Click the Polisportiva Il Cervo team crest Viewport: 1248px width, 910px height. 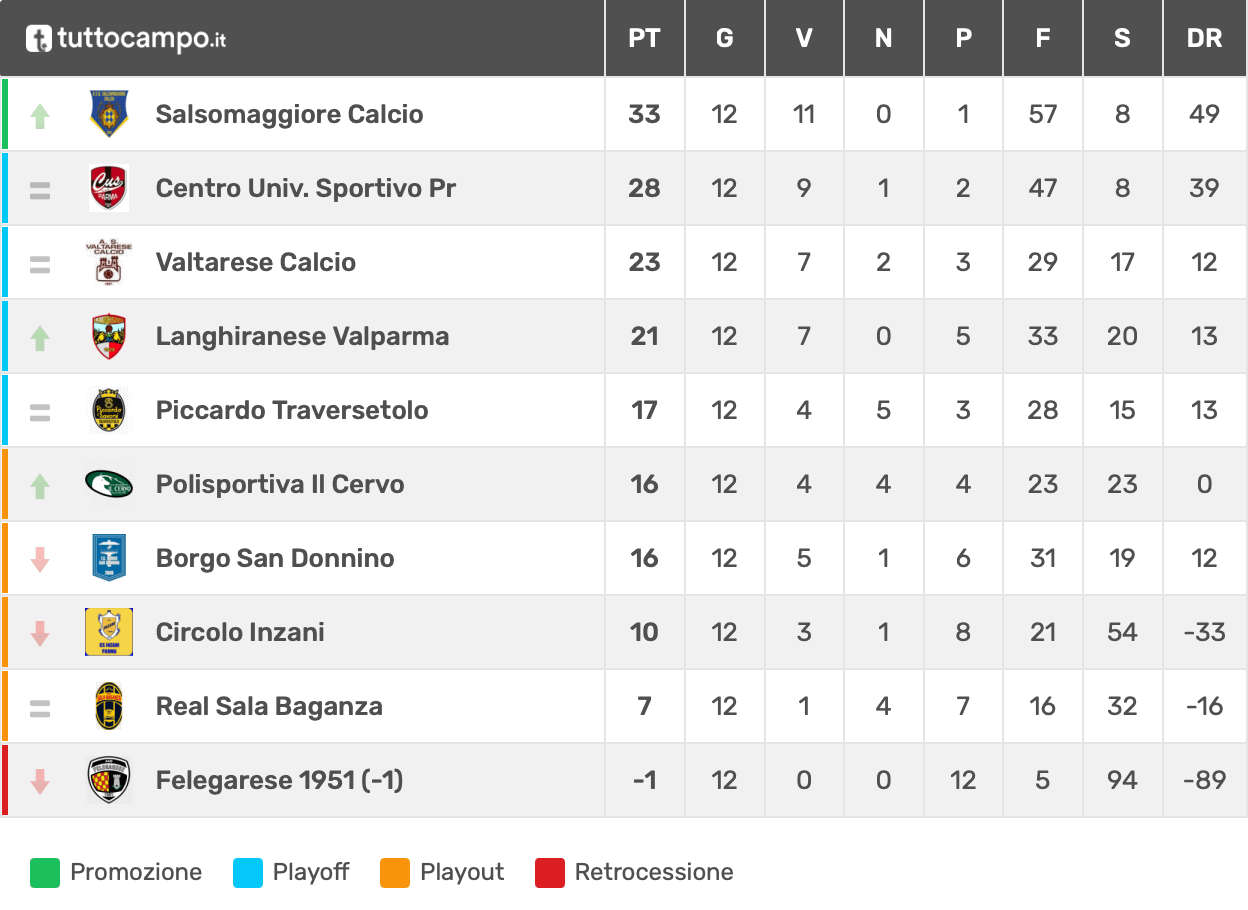point(109,484)
